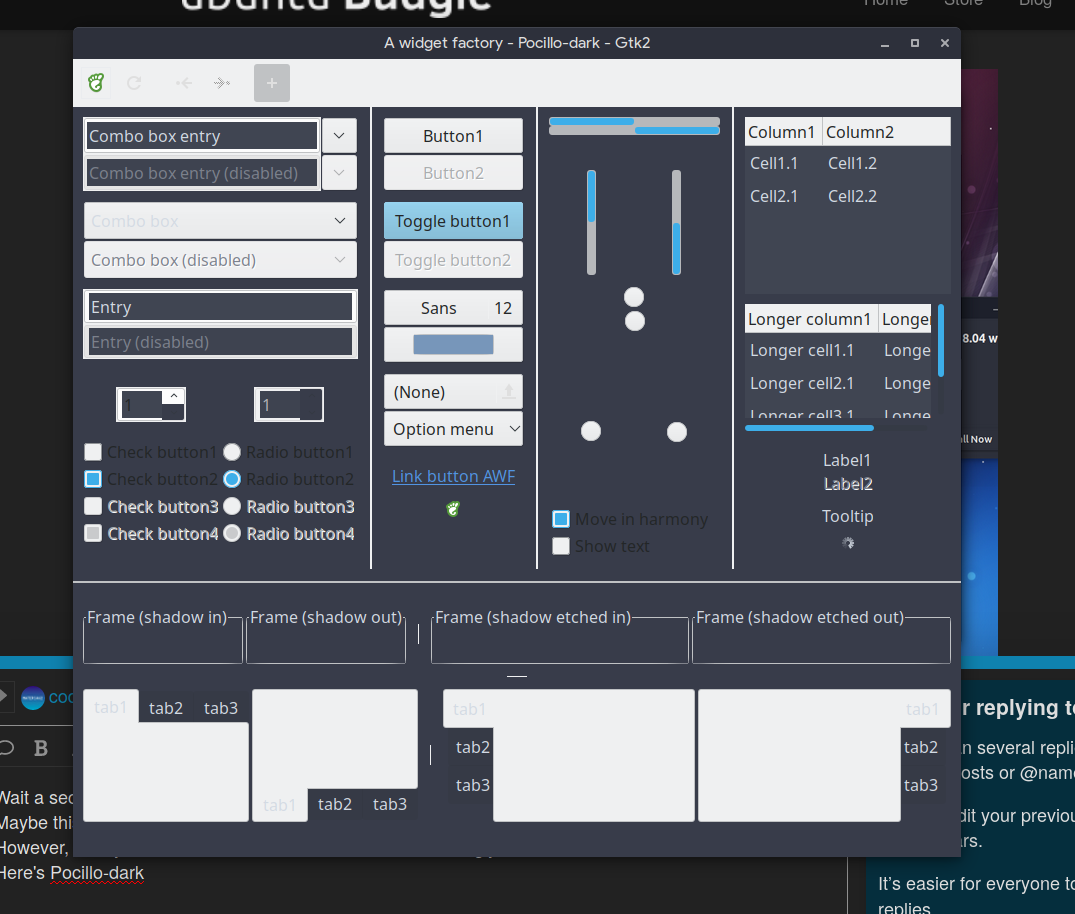Click Button1
1075x914 pixels.
453,136
